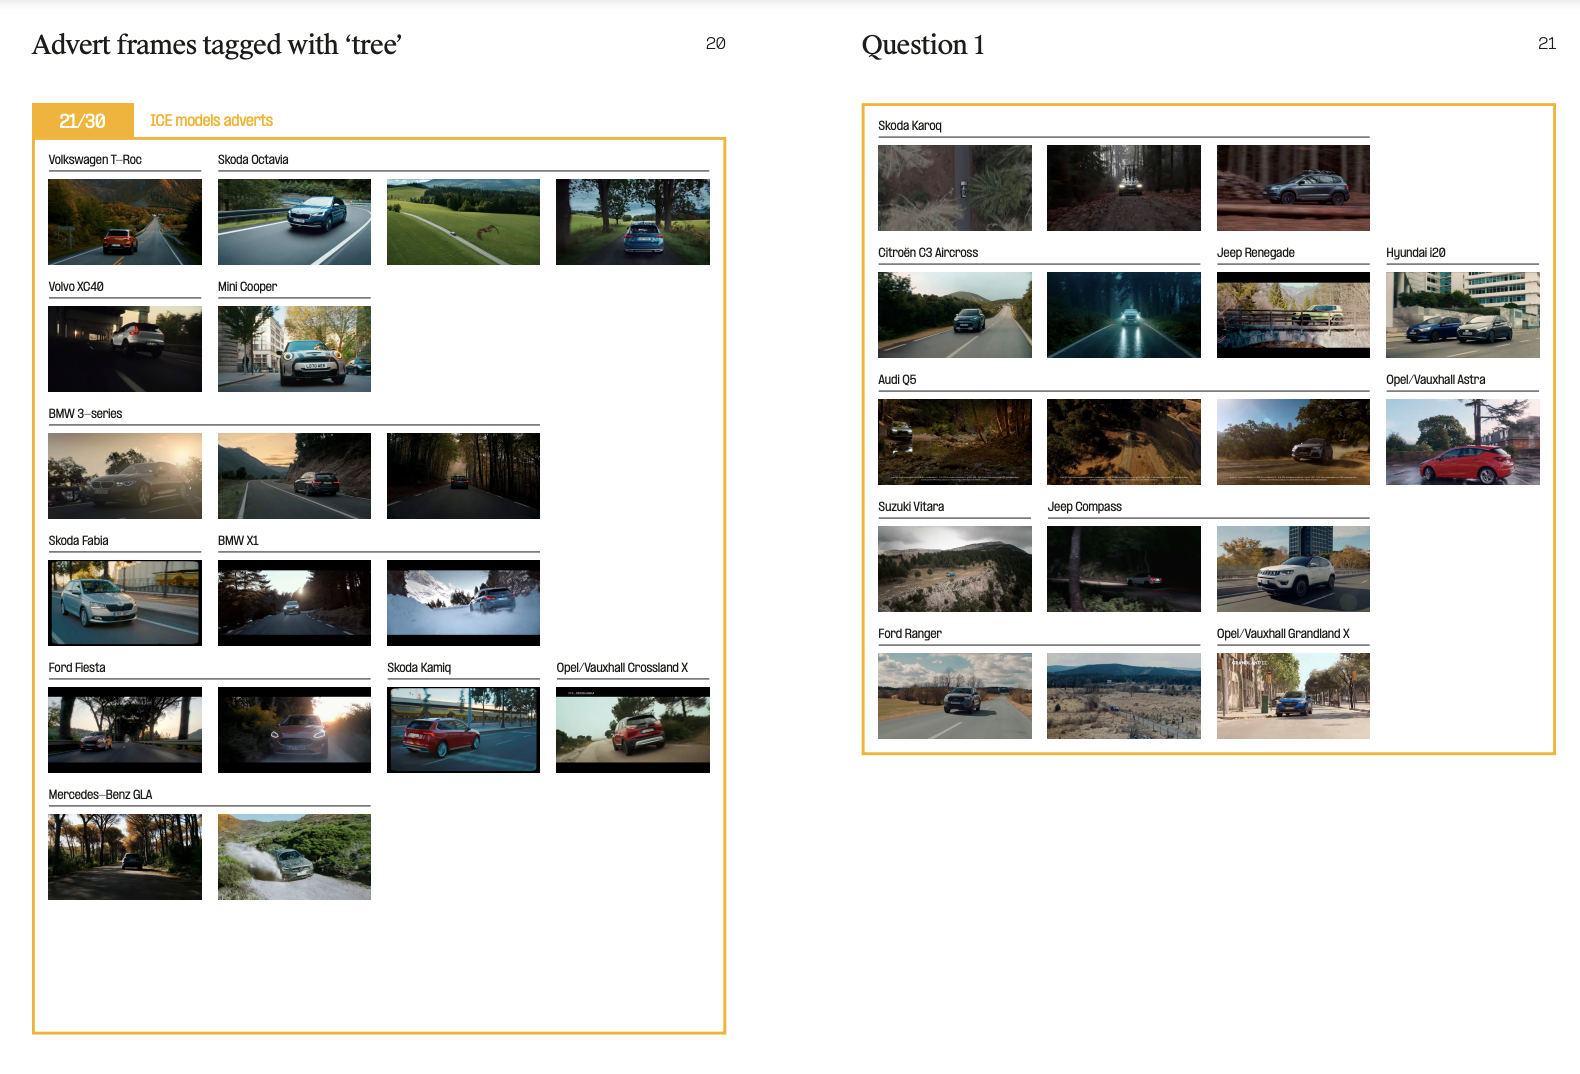Open the red Opel/Vauxhall Astra frame
1580x1074 pixels.
1463,442
